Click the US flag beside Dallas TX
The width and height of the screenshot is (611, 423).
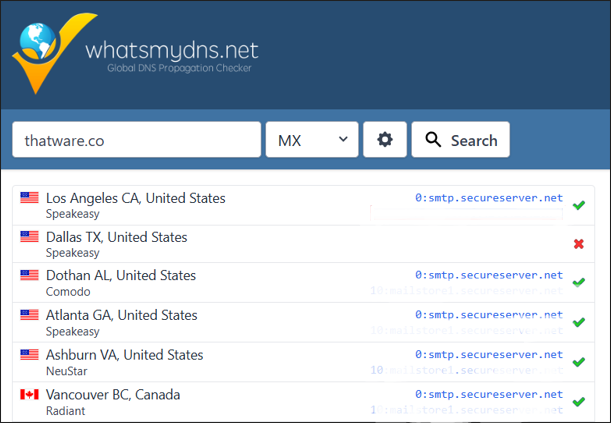click(x=30, y=237)
